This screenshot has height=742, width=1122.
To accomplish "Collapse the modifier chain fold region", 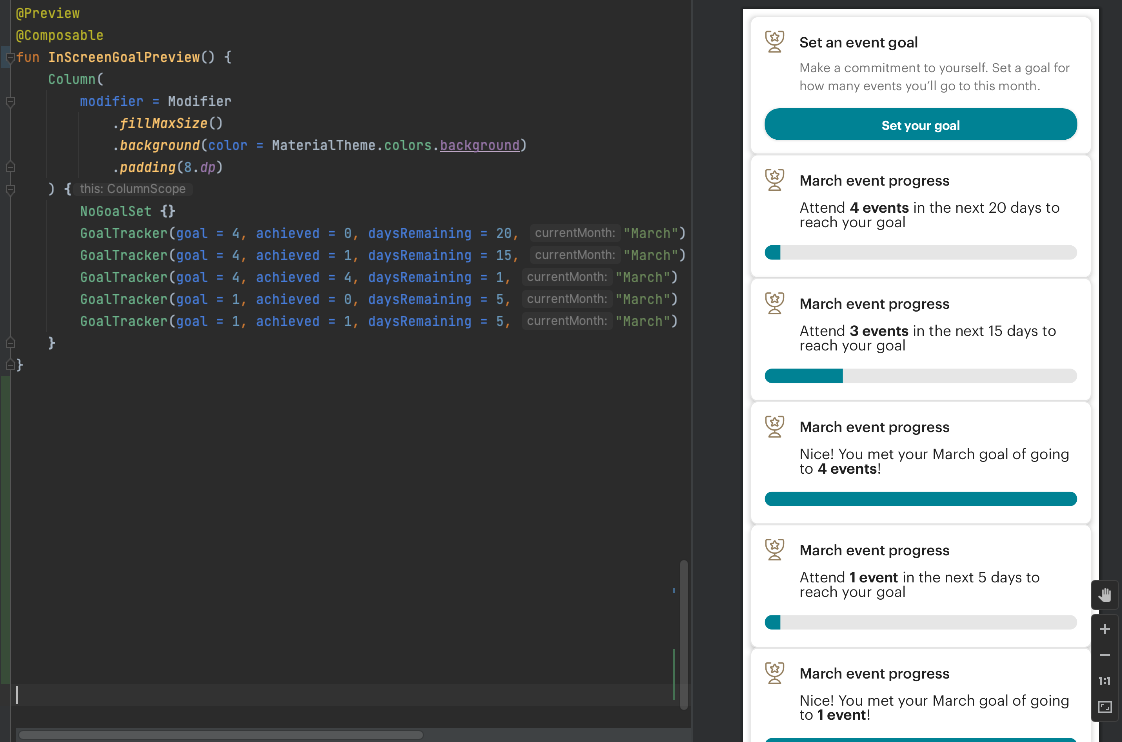I will point(10,101).
